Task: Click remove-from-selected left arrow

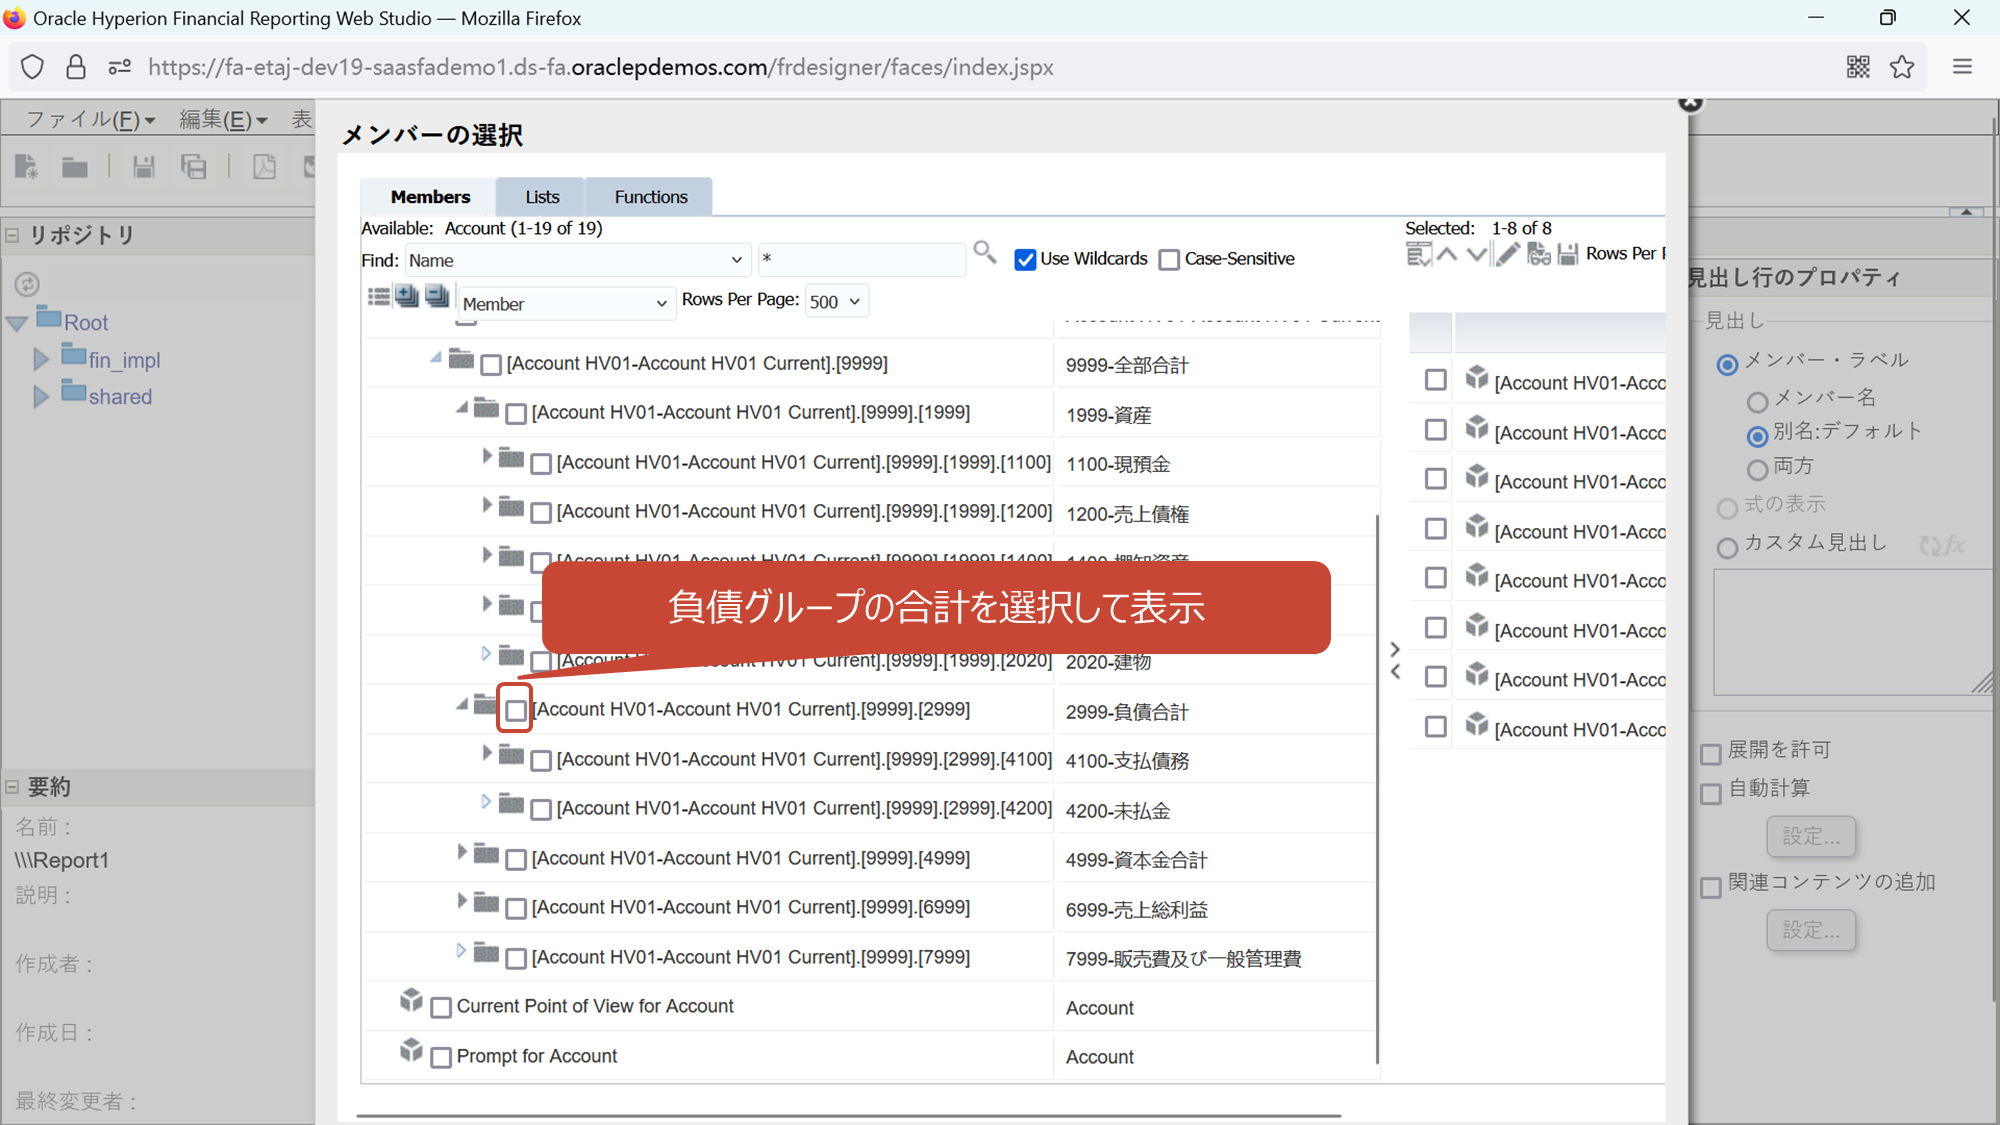Action: pos(1395,672)
